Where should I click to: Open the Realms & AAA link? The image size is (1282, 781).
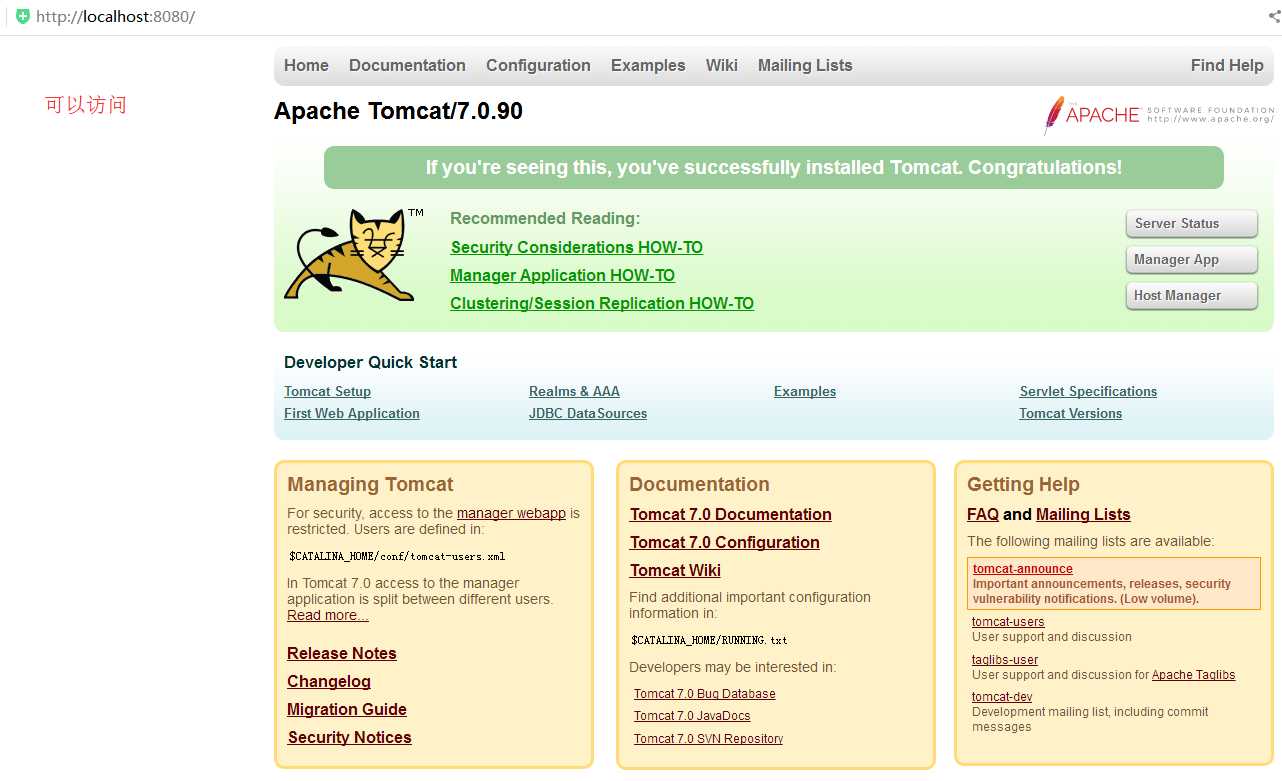tap(574, 392)
